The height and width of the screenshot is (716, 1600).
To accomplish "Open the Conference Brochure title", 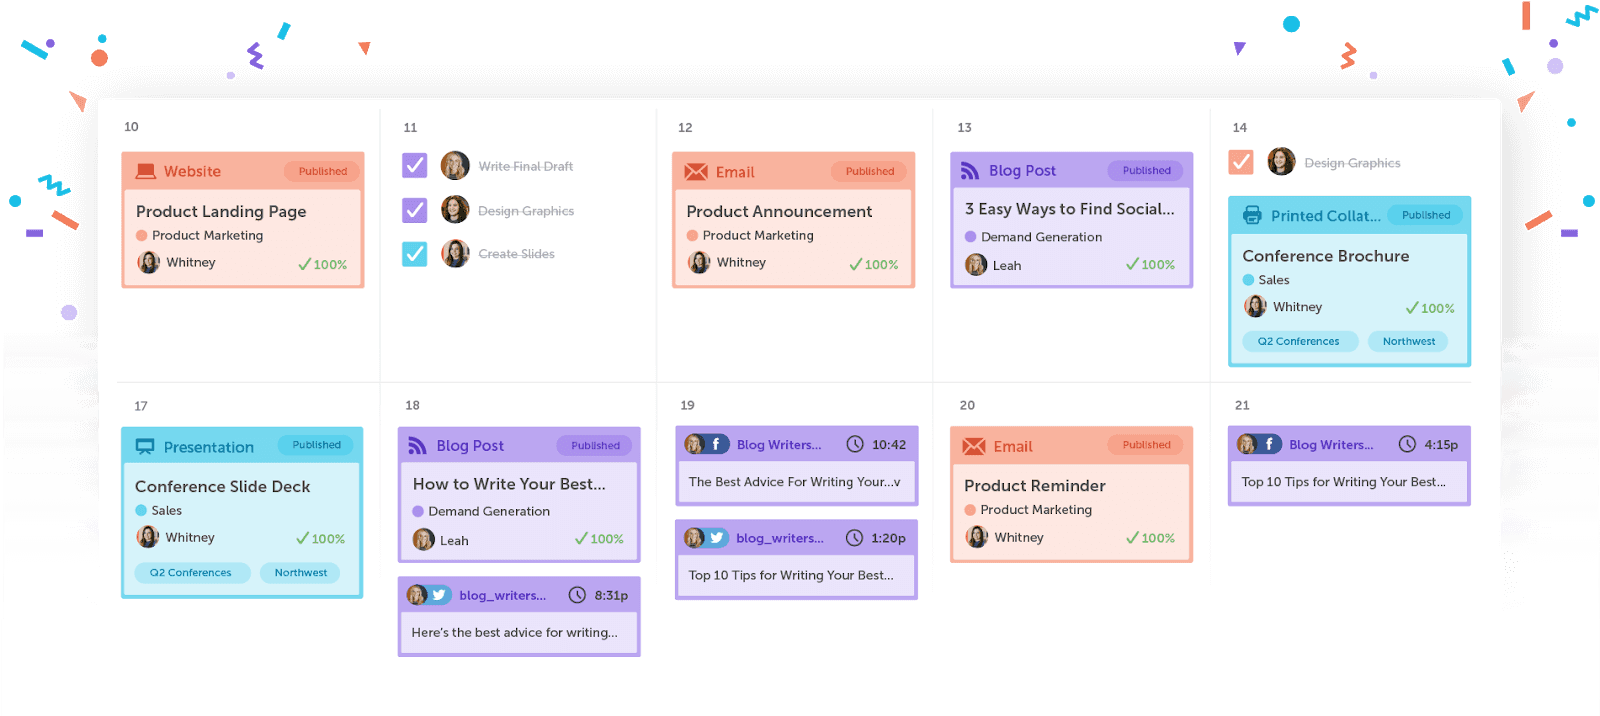I will [1326, 256].
